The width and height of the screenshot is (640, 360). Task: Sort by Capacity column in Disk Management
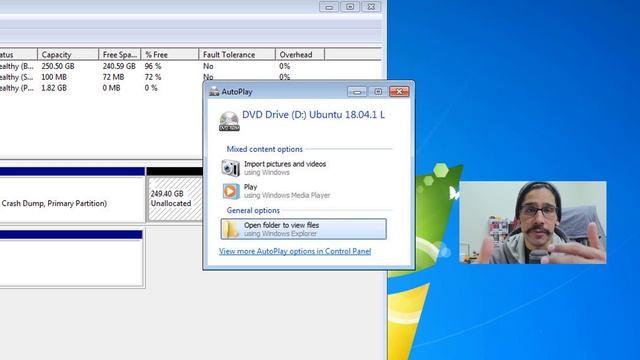click(68, 54)
